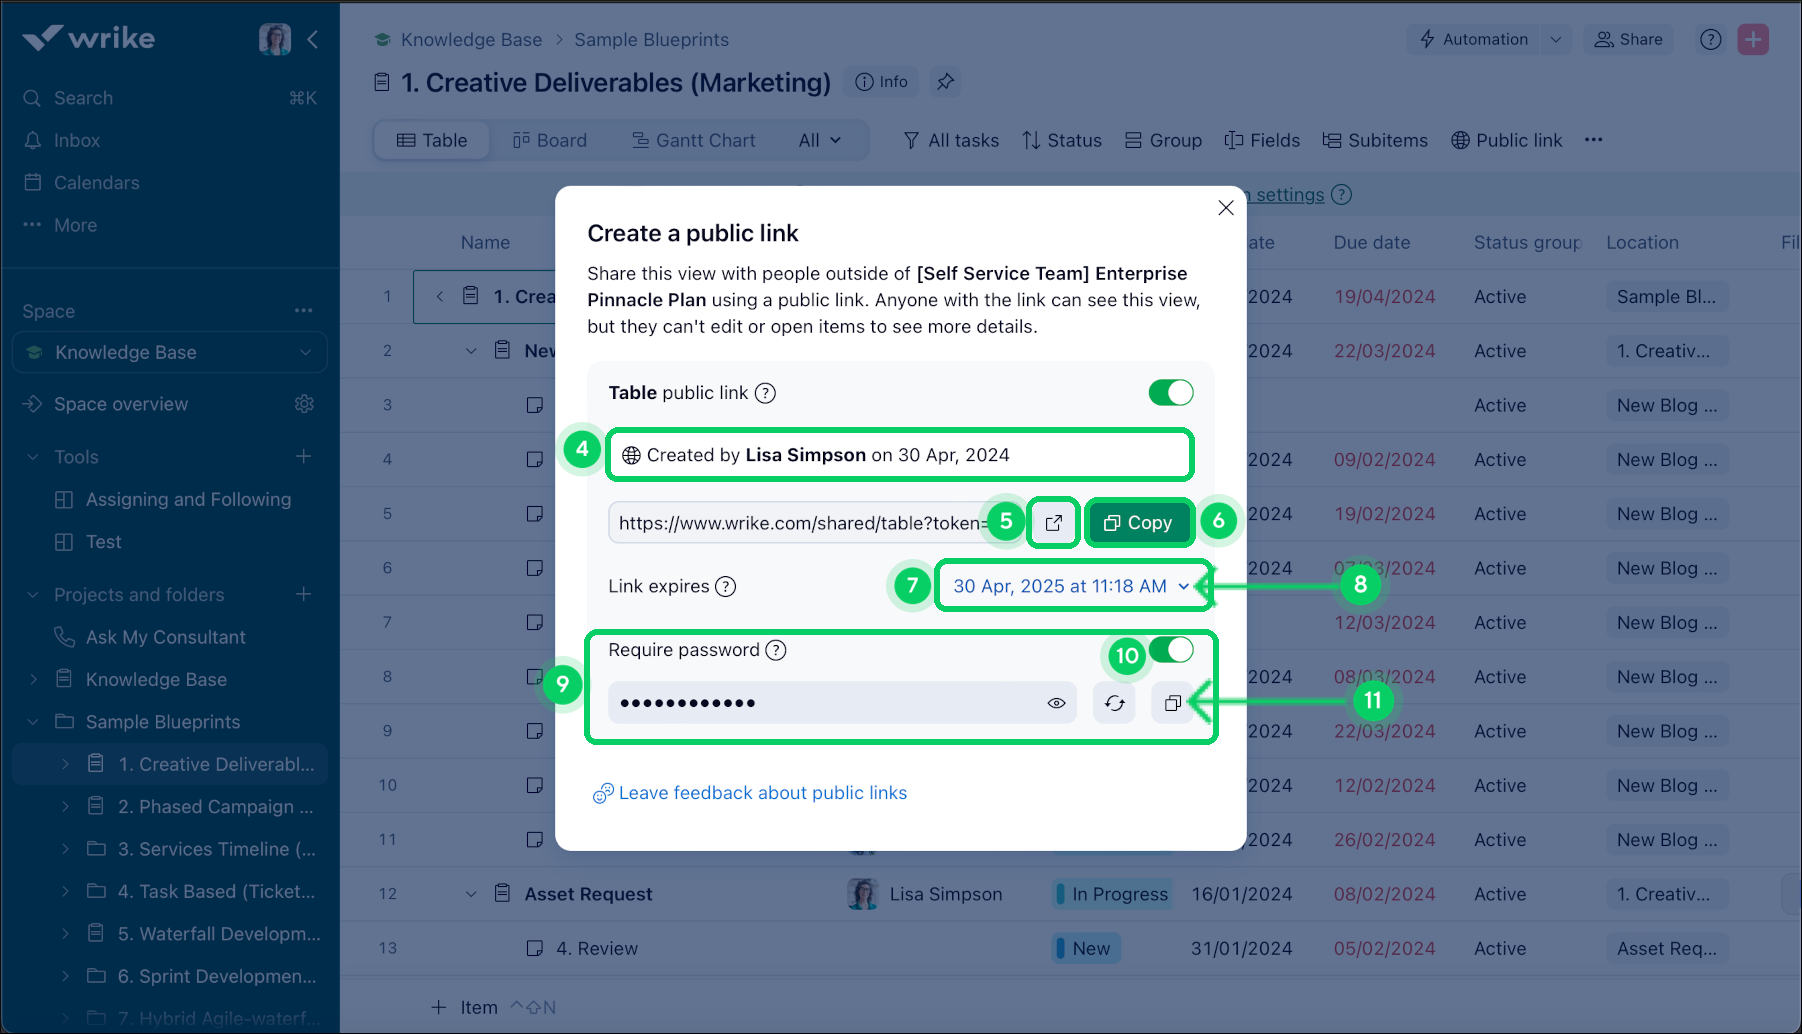Click the help question mark icon in the top bar
Image resolution: width=1802 pixels, height=1034 pixels.
[x=1710, y=40]
